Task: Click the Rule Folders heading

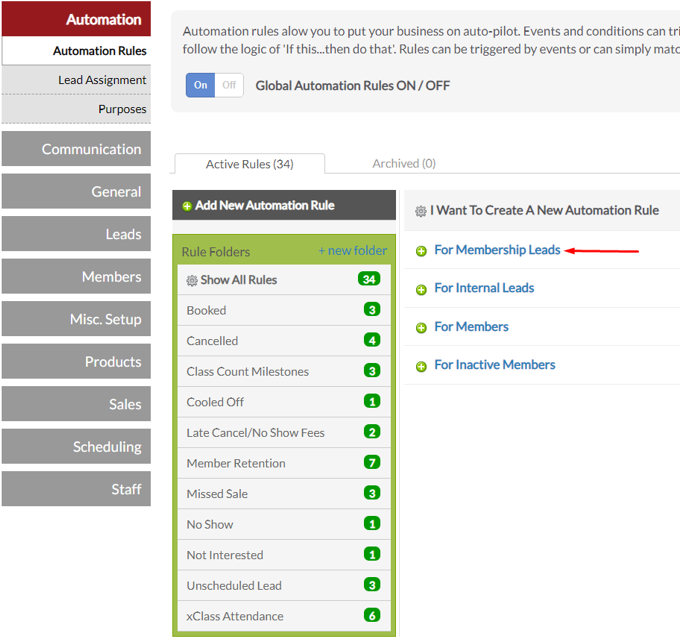Action: coord(216,252)
